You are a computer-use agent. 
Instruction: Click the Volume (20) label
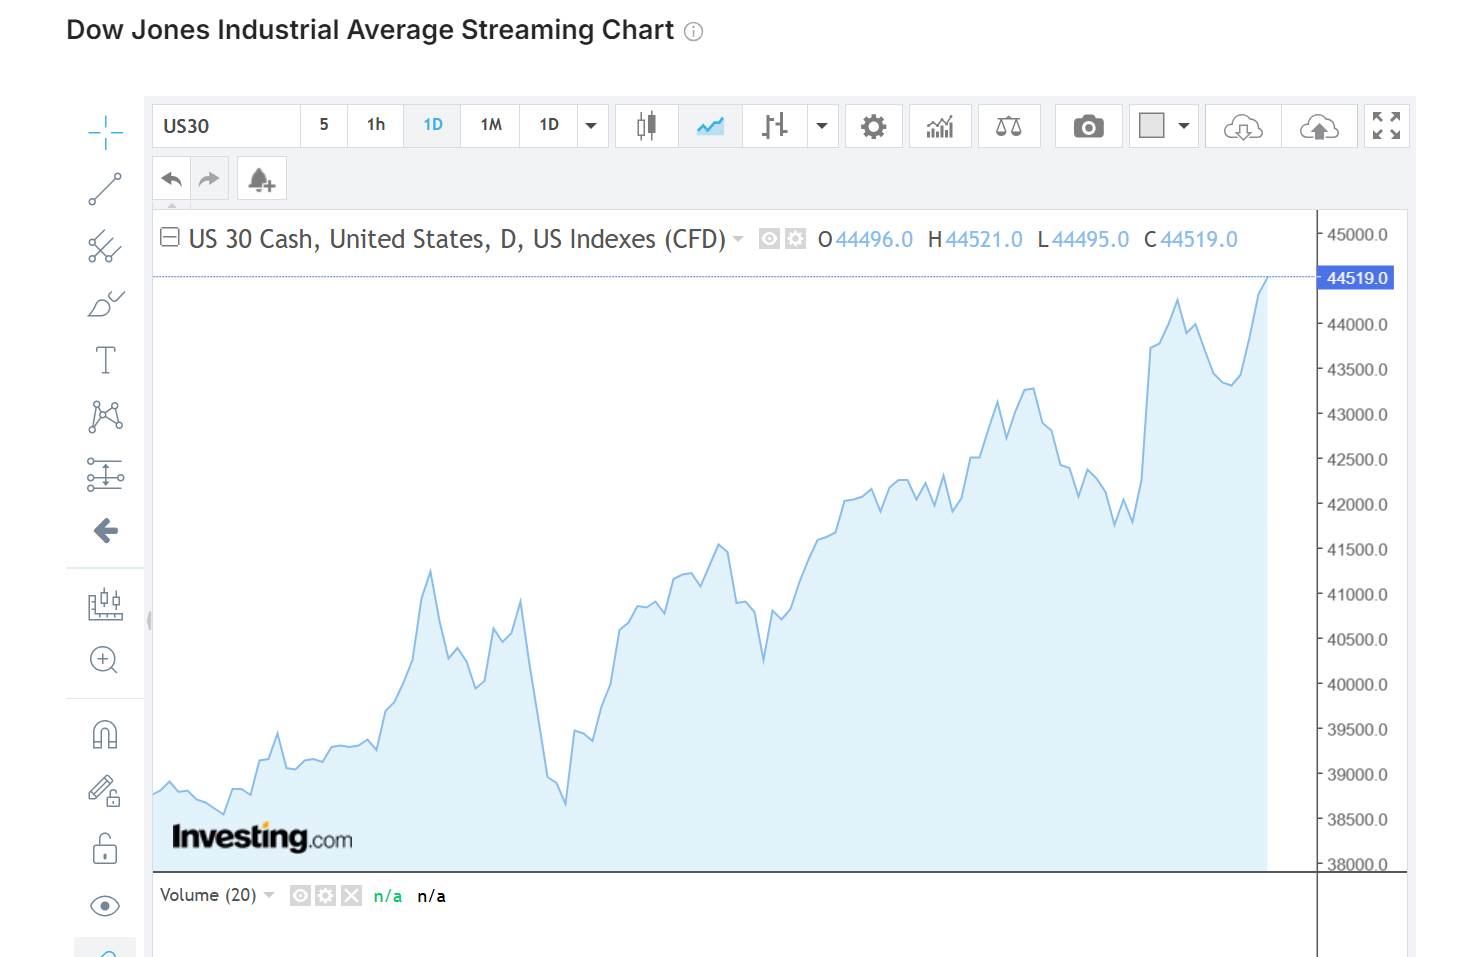point(208,895)
